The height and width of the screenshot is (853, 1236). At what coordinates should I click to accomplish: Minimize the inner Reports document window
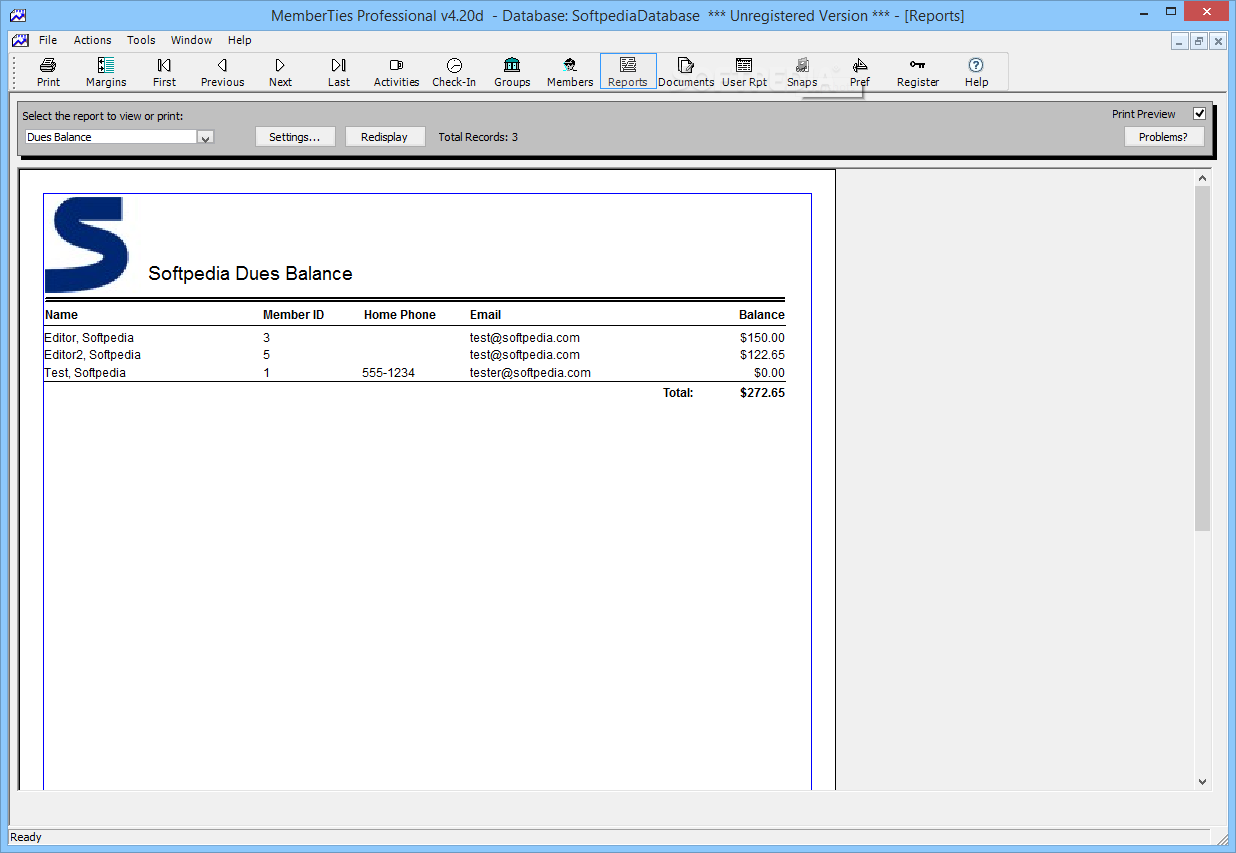pos(1180,41)
